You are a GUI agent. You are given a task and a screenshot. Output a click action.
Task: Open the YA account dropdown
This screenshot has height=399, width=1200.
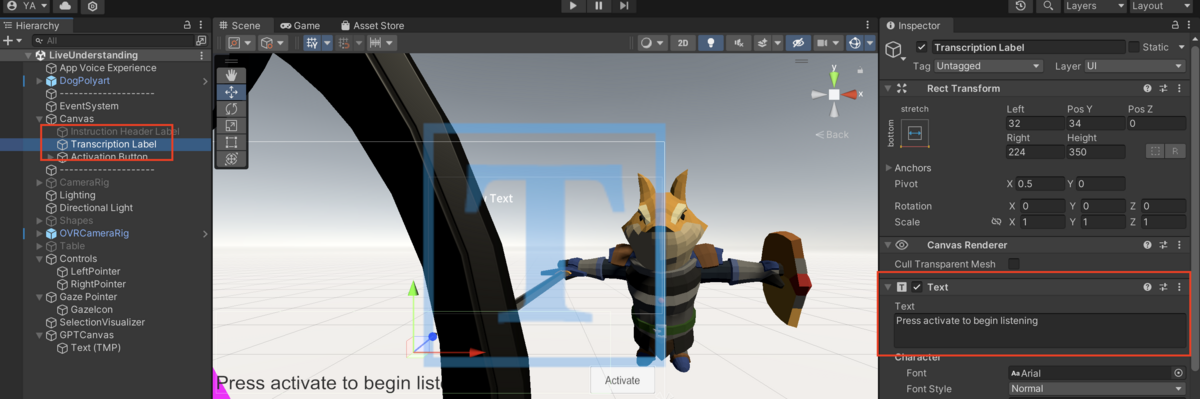click(x=27, y=6)
